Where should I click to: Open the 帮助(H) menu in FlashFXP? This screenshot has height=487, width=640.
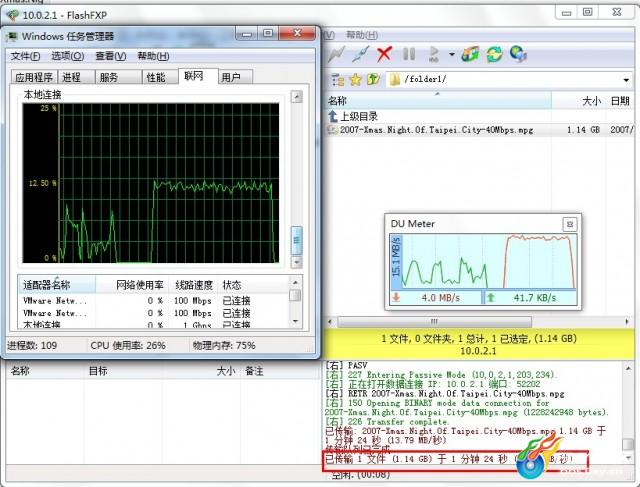[x=361, y=35]
